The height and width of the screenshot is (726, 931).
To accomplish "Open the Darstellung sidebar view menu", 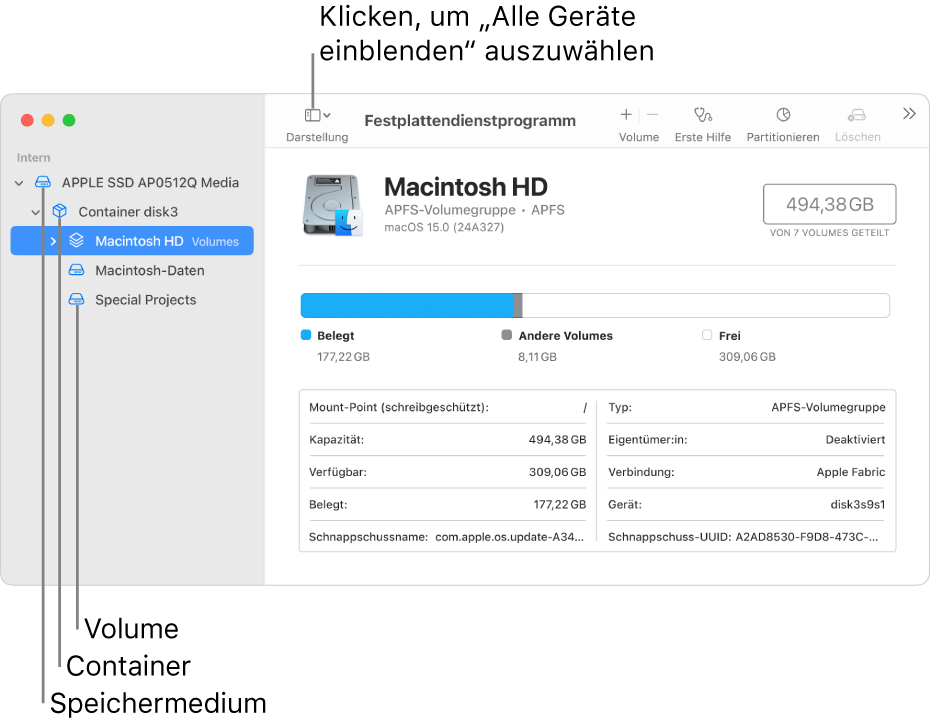I will (318, 115).
